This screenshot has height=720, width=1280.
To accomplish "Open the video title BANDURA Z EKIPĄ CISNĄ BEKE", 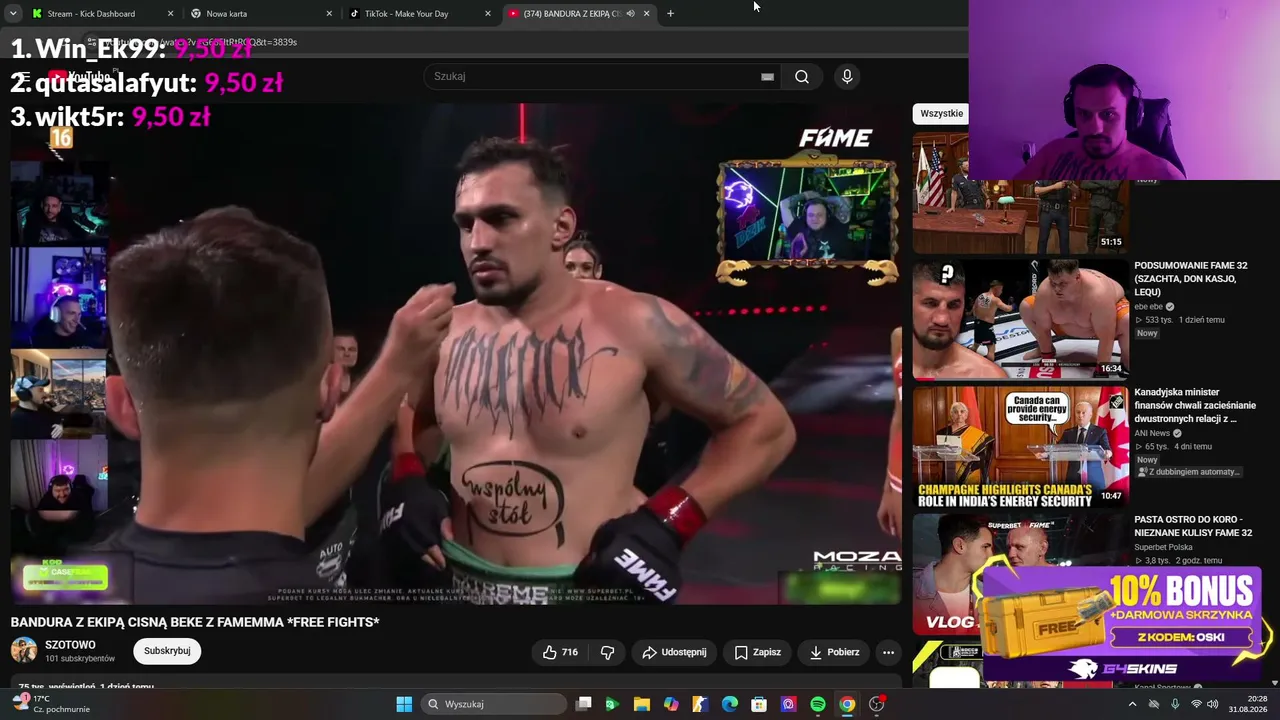I will (x=195, y=622).
